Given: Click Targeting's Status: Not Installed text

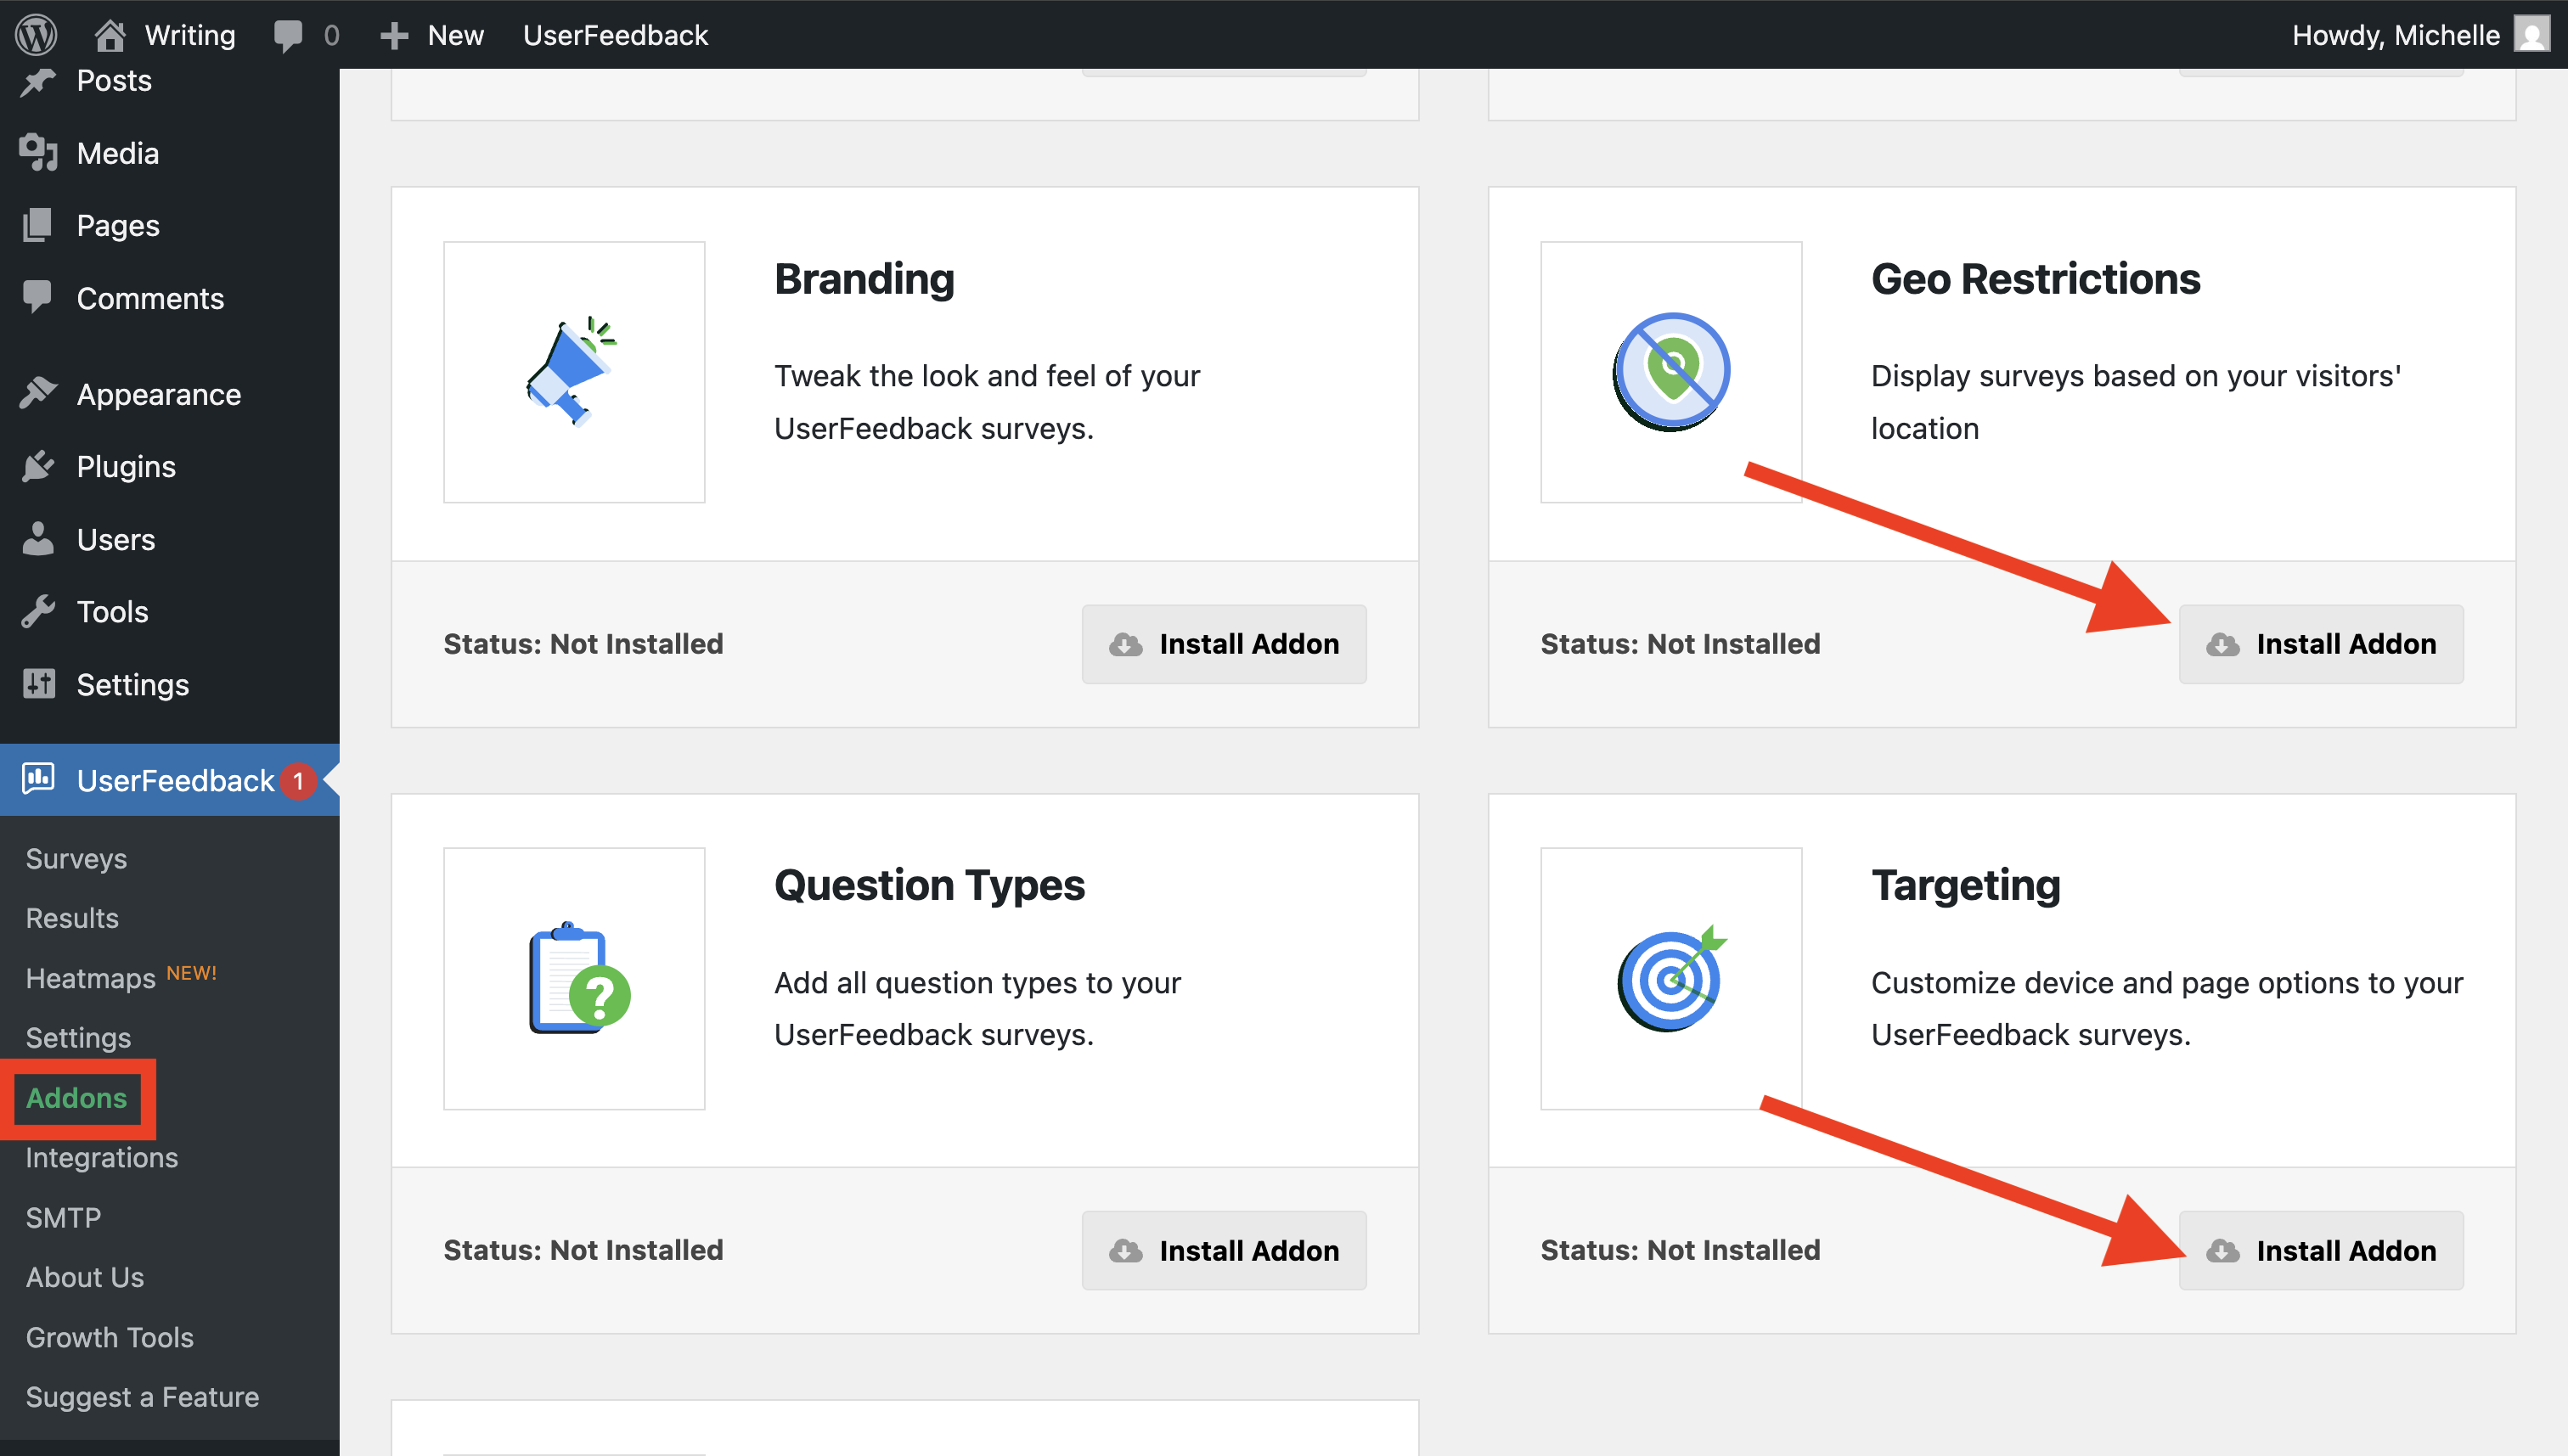Looking at the screenshot, I should 1680,1250.
